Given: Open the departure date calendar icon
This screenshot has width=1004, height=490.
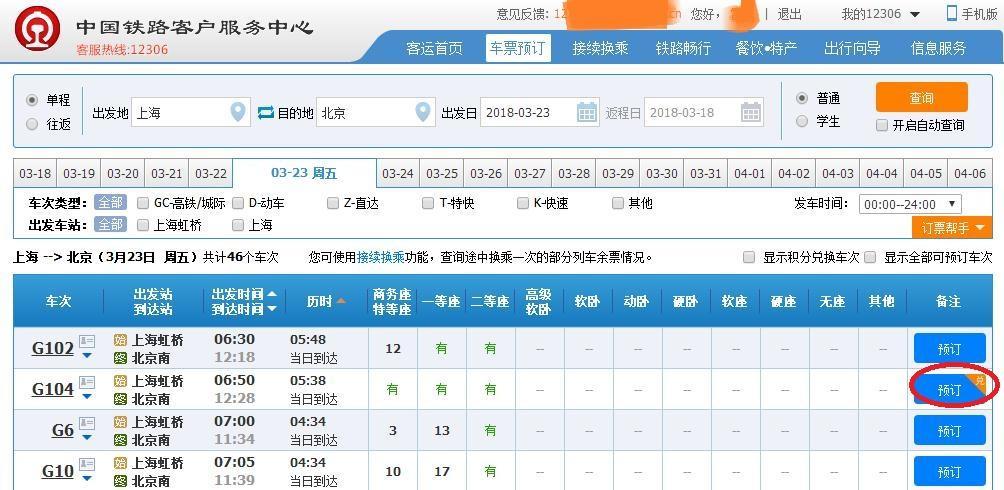Looking at the screenshot, I should coord(587,113).
